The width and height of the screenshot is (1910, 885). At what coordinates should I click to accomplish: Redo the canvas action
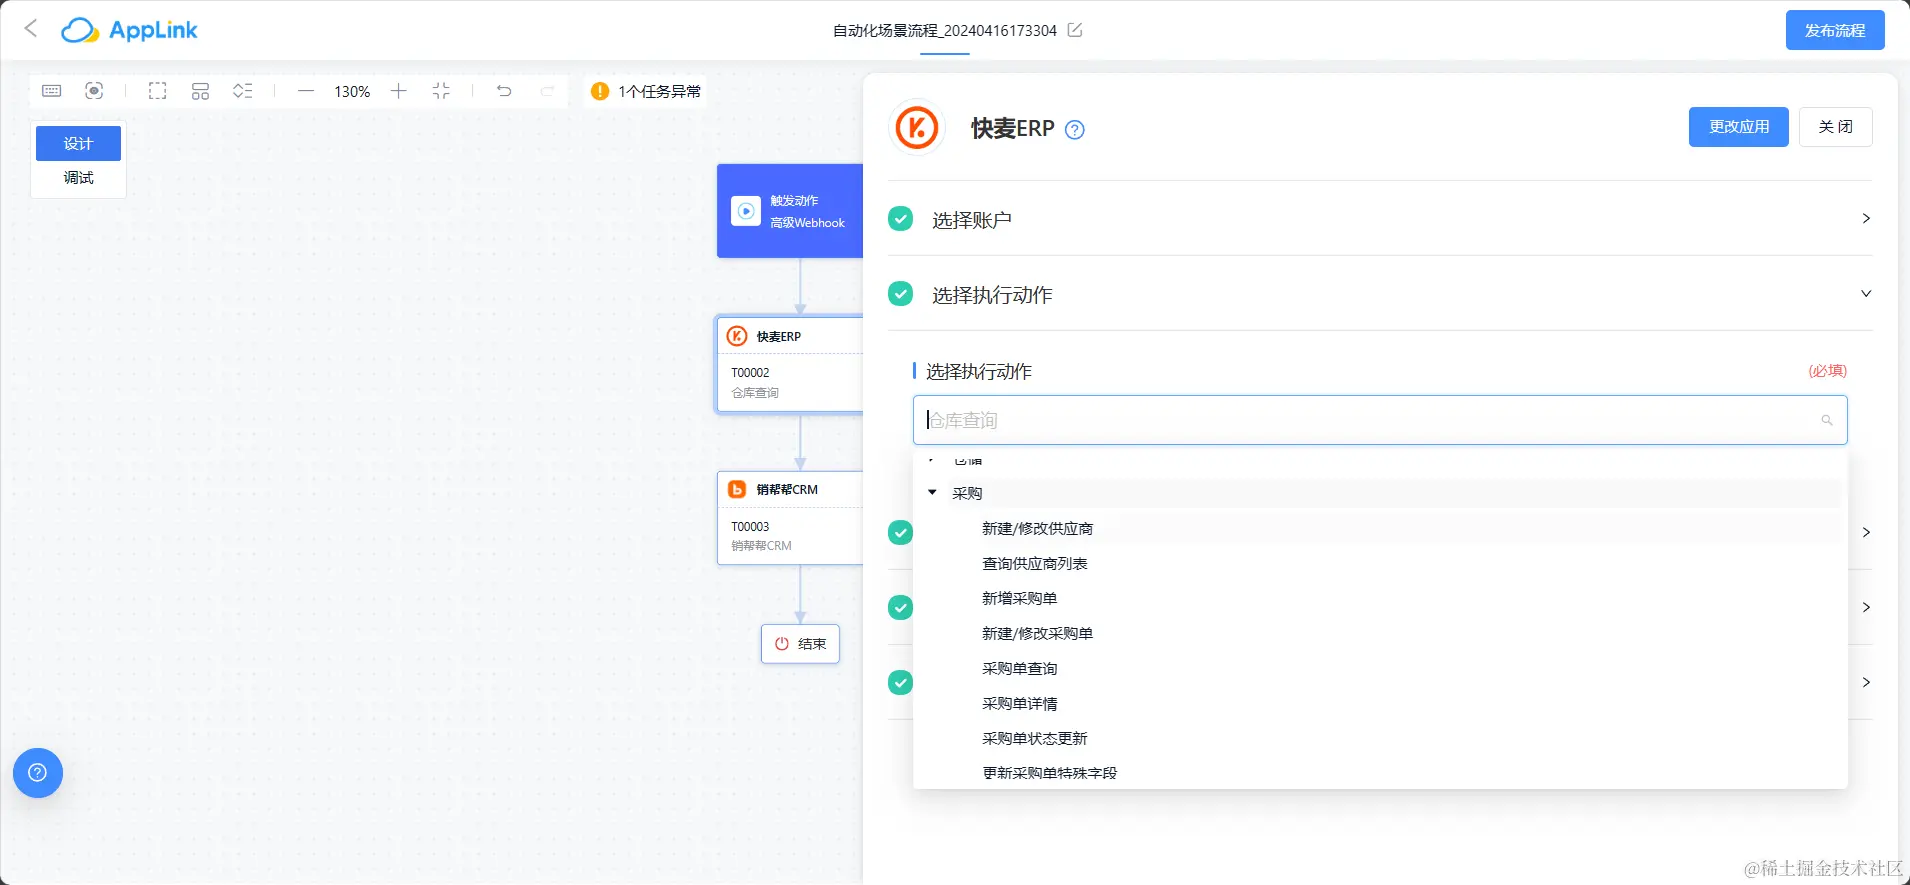pyautogui.click(x=547, y=91)
